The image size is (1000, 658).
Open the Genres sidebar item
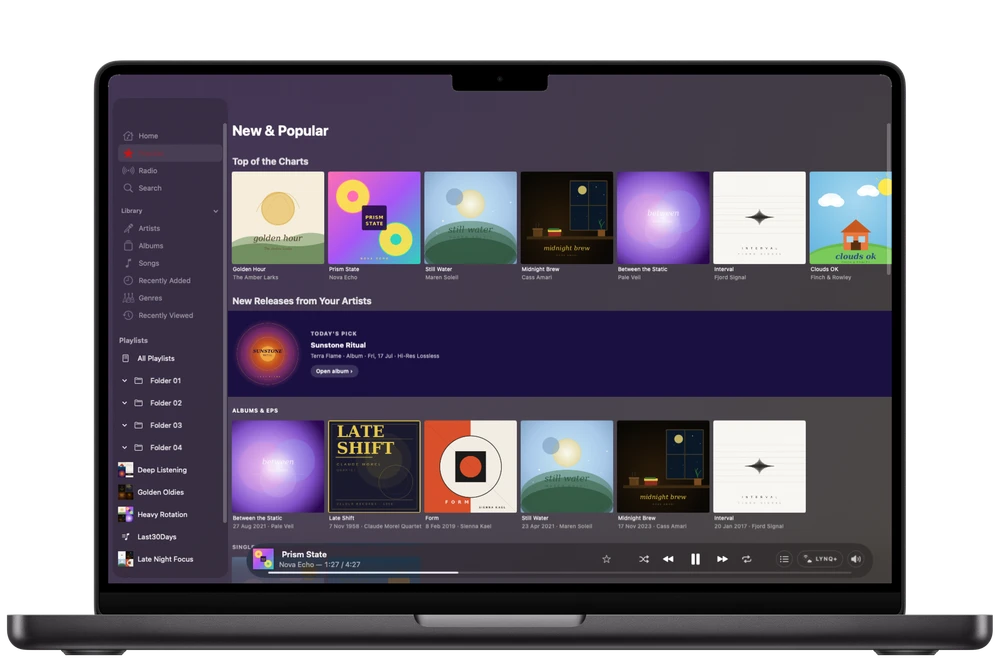tap(170, 298)
